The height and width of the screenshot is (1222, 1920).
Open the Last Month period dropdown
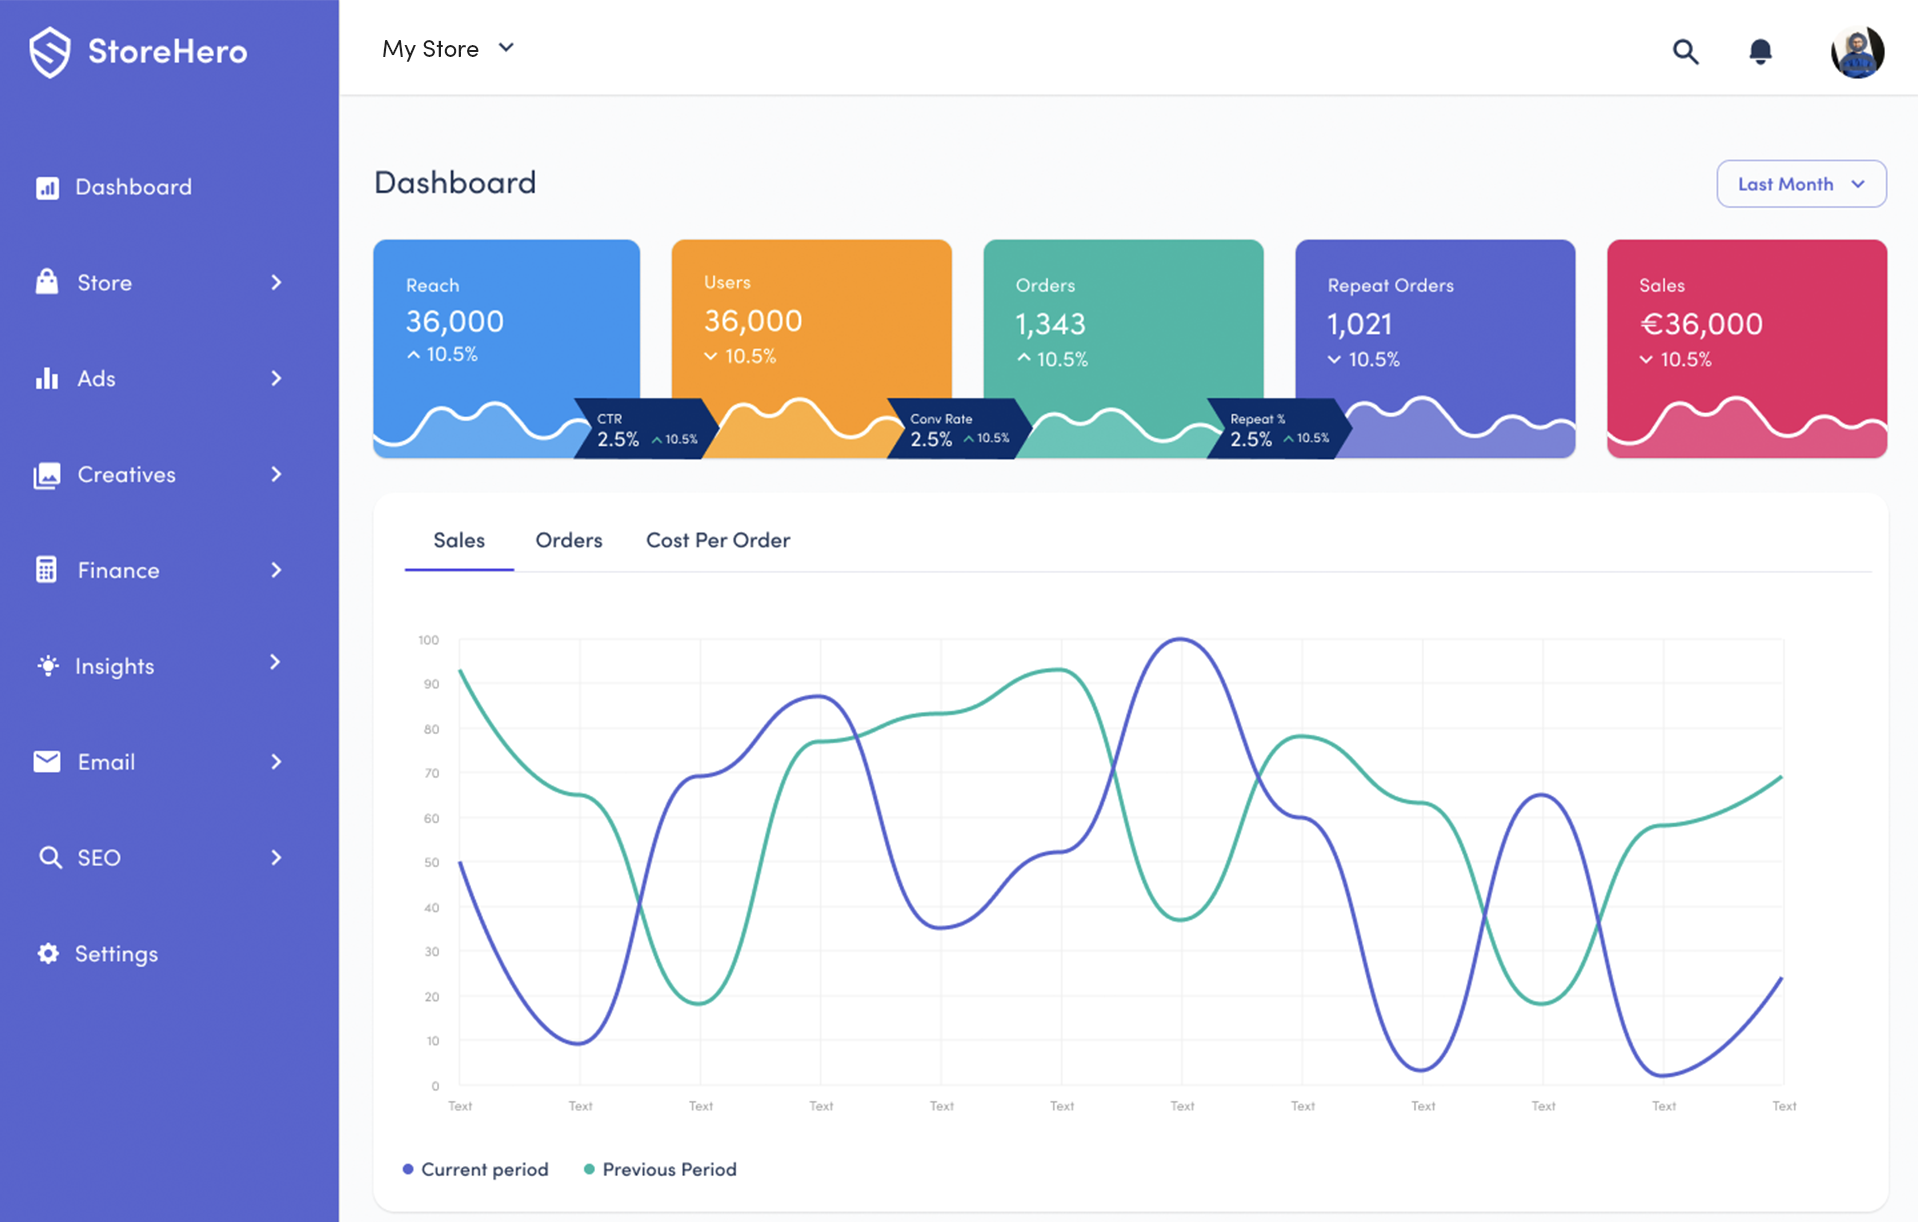click(x=1800, y=184)
